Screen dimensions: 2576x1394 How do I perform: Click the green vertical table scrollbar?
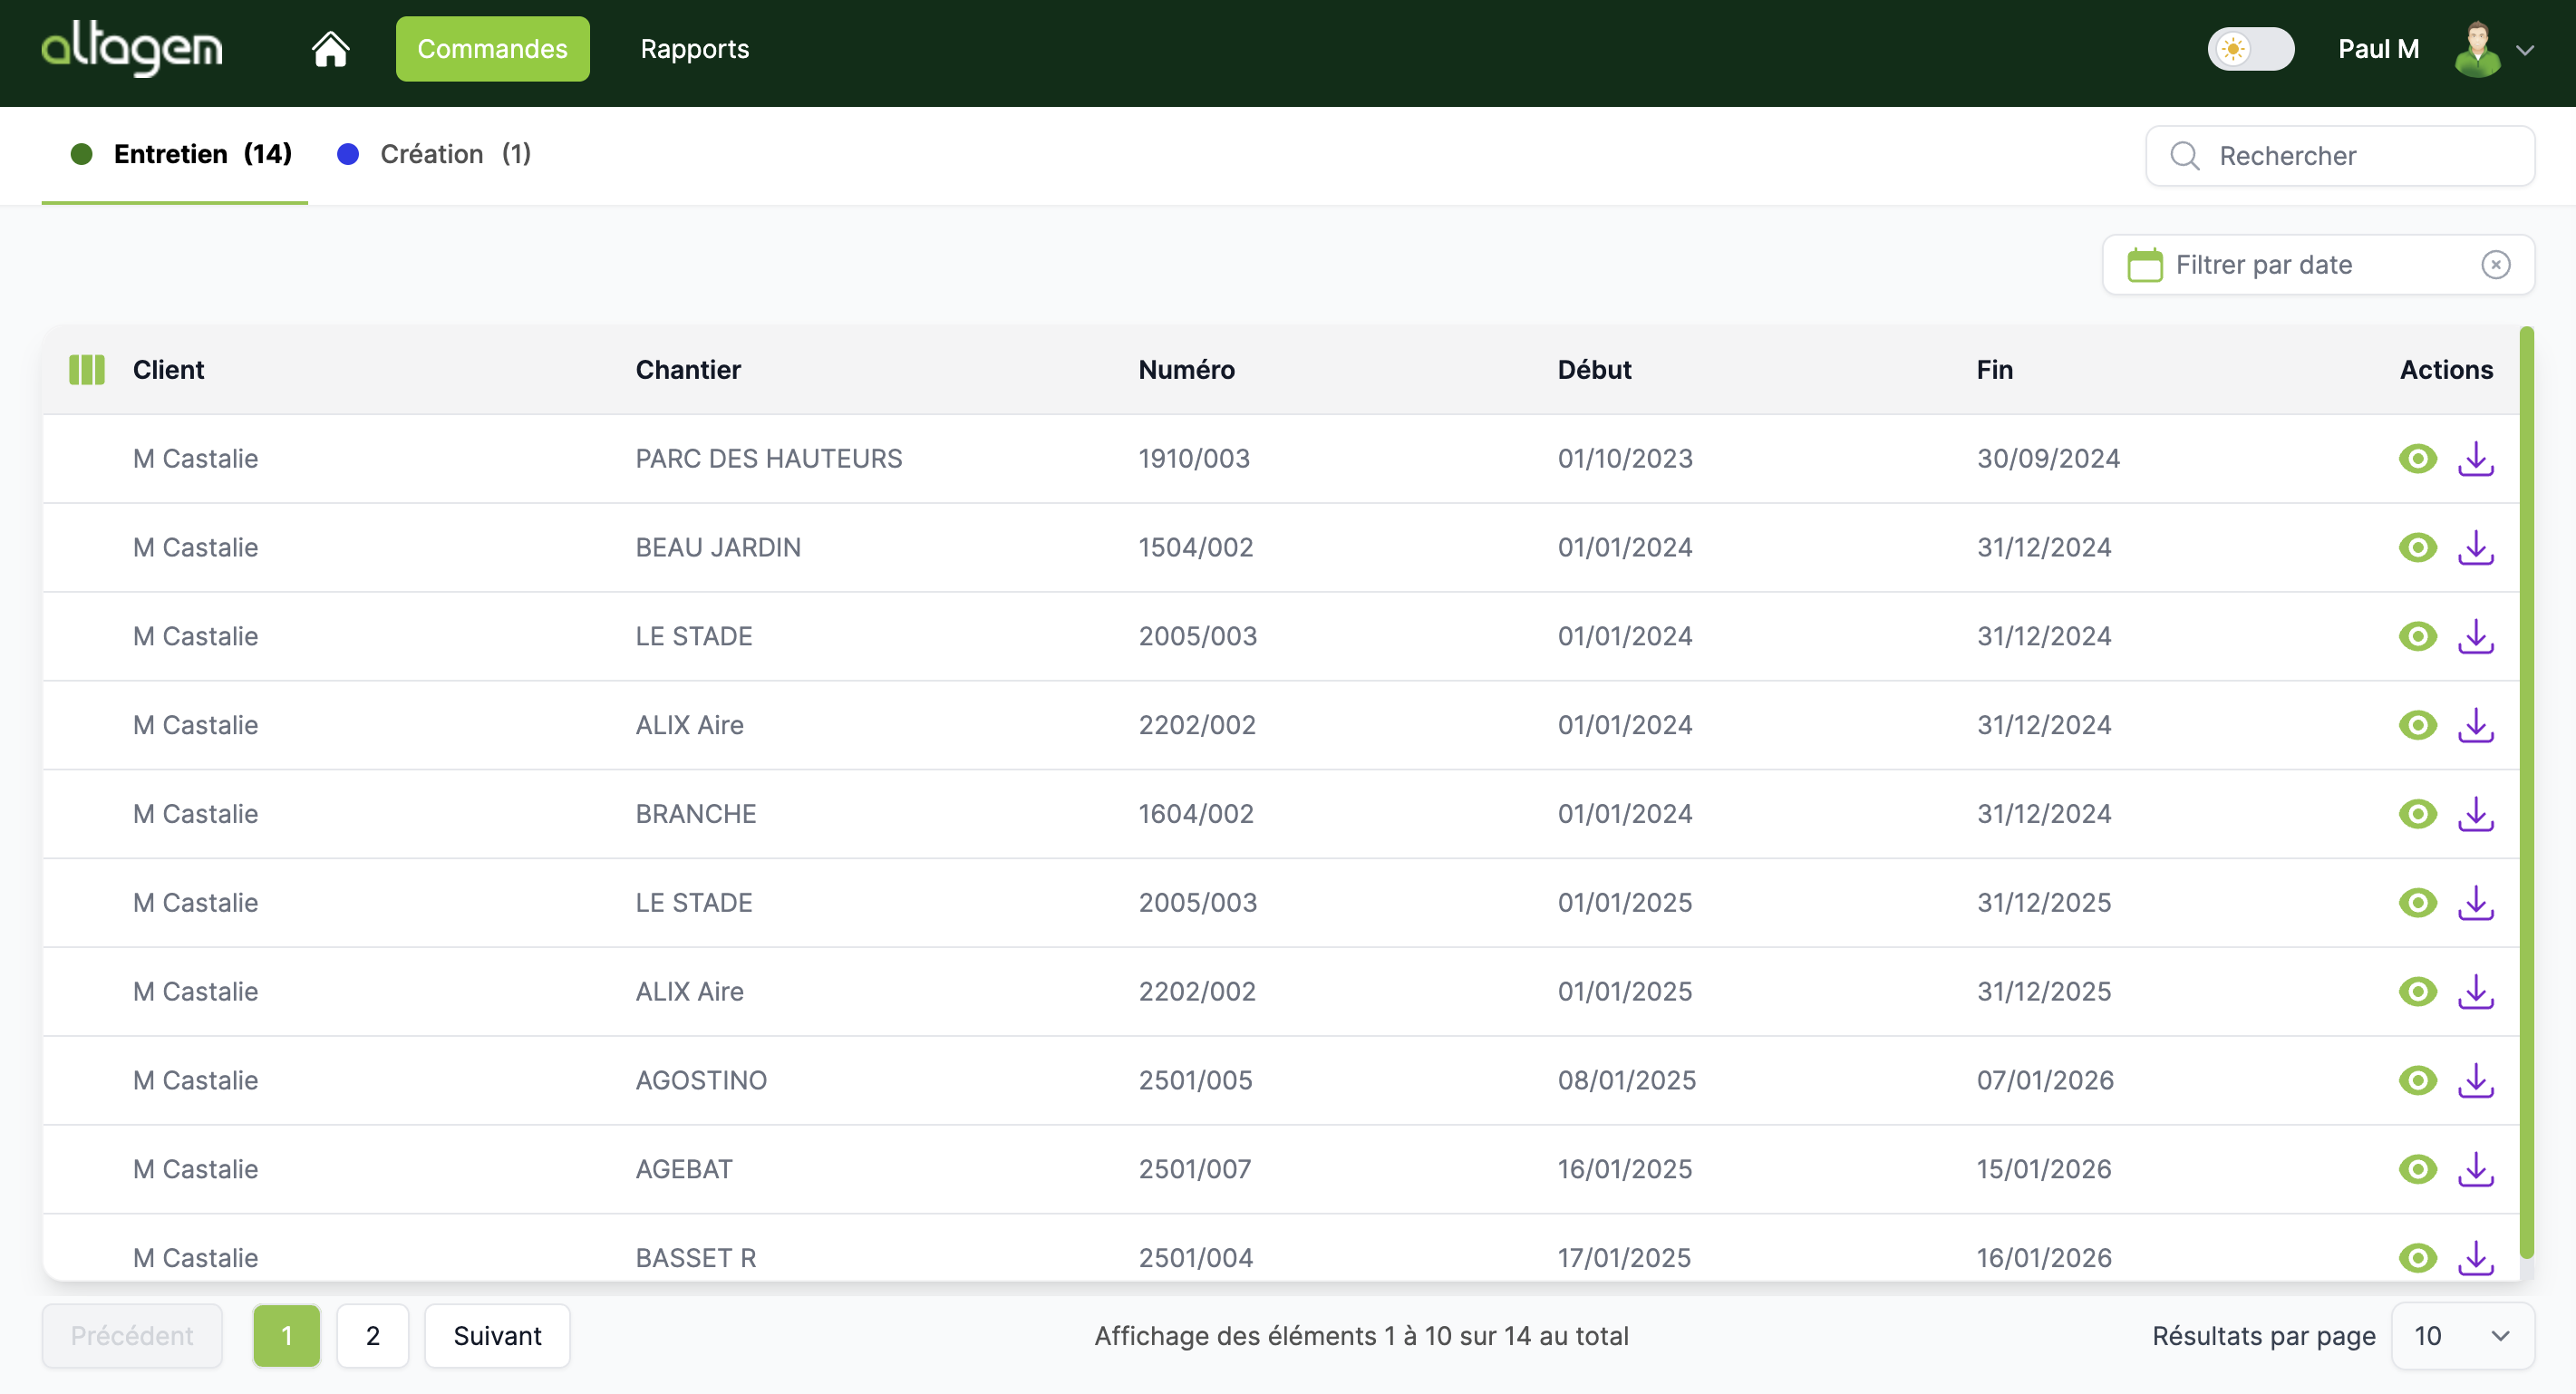coord(2526,790)
